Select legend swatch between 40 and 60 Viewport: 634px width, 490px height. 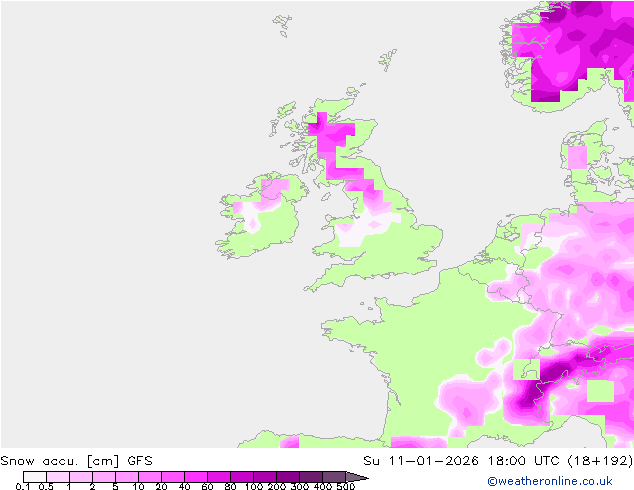click(196, 477)
